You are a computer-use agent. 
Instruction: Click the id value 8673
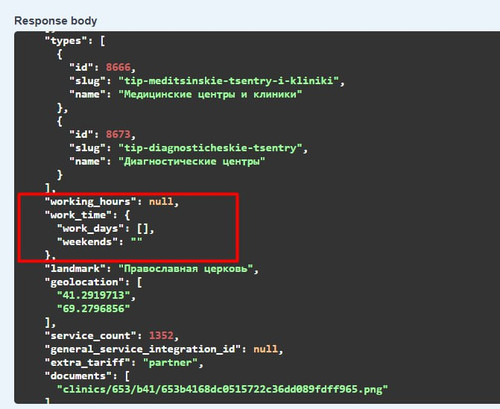pyautogui.click(x=118, y=134)
